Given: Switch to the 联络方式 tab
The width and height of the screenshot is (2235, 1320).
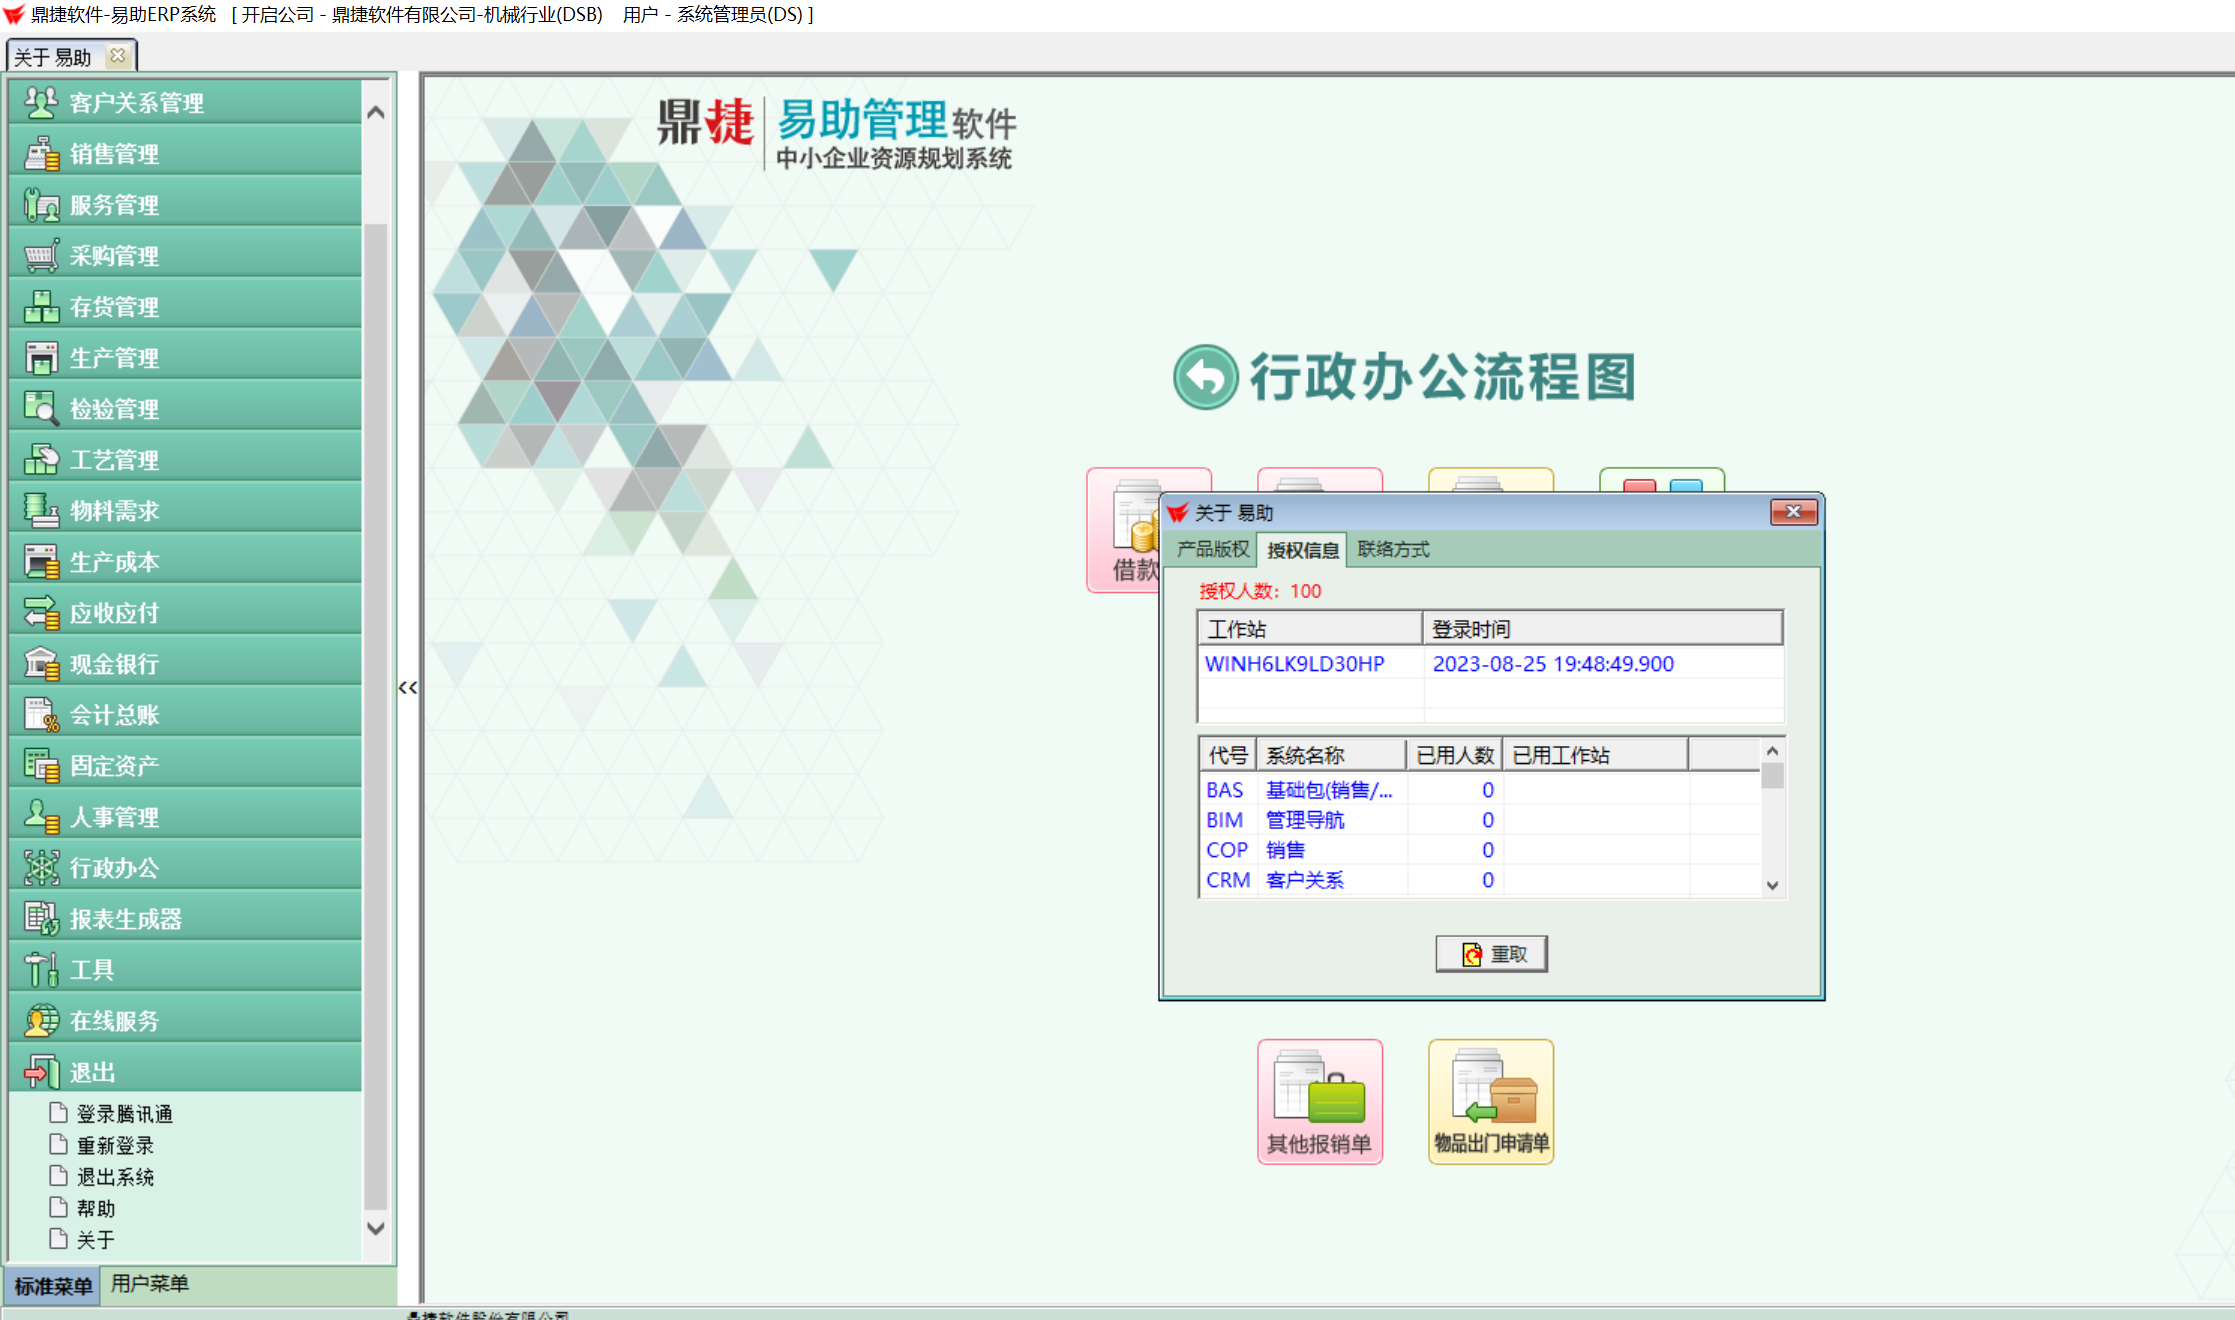Looking at the screenshot, I should click(x=1392, y=549).
